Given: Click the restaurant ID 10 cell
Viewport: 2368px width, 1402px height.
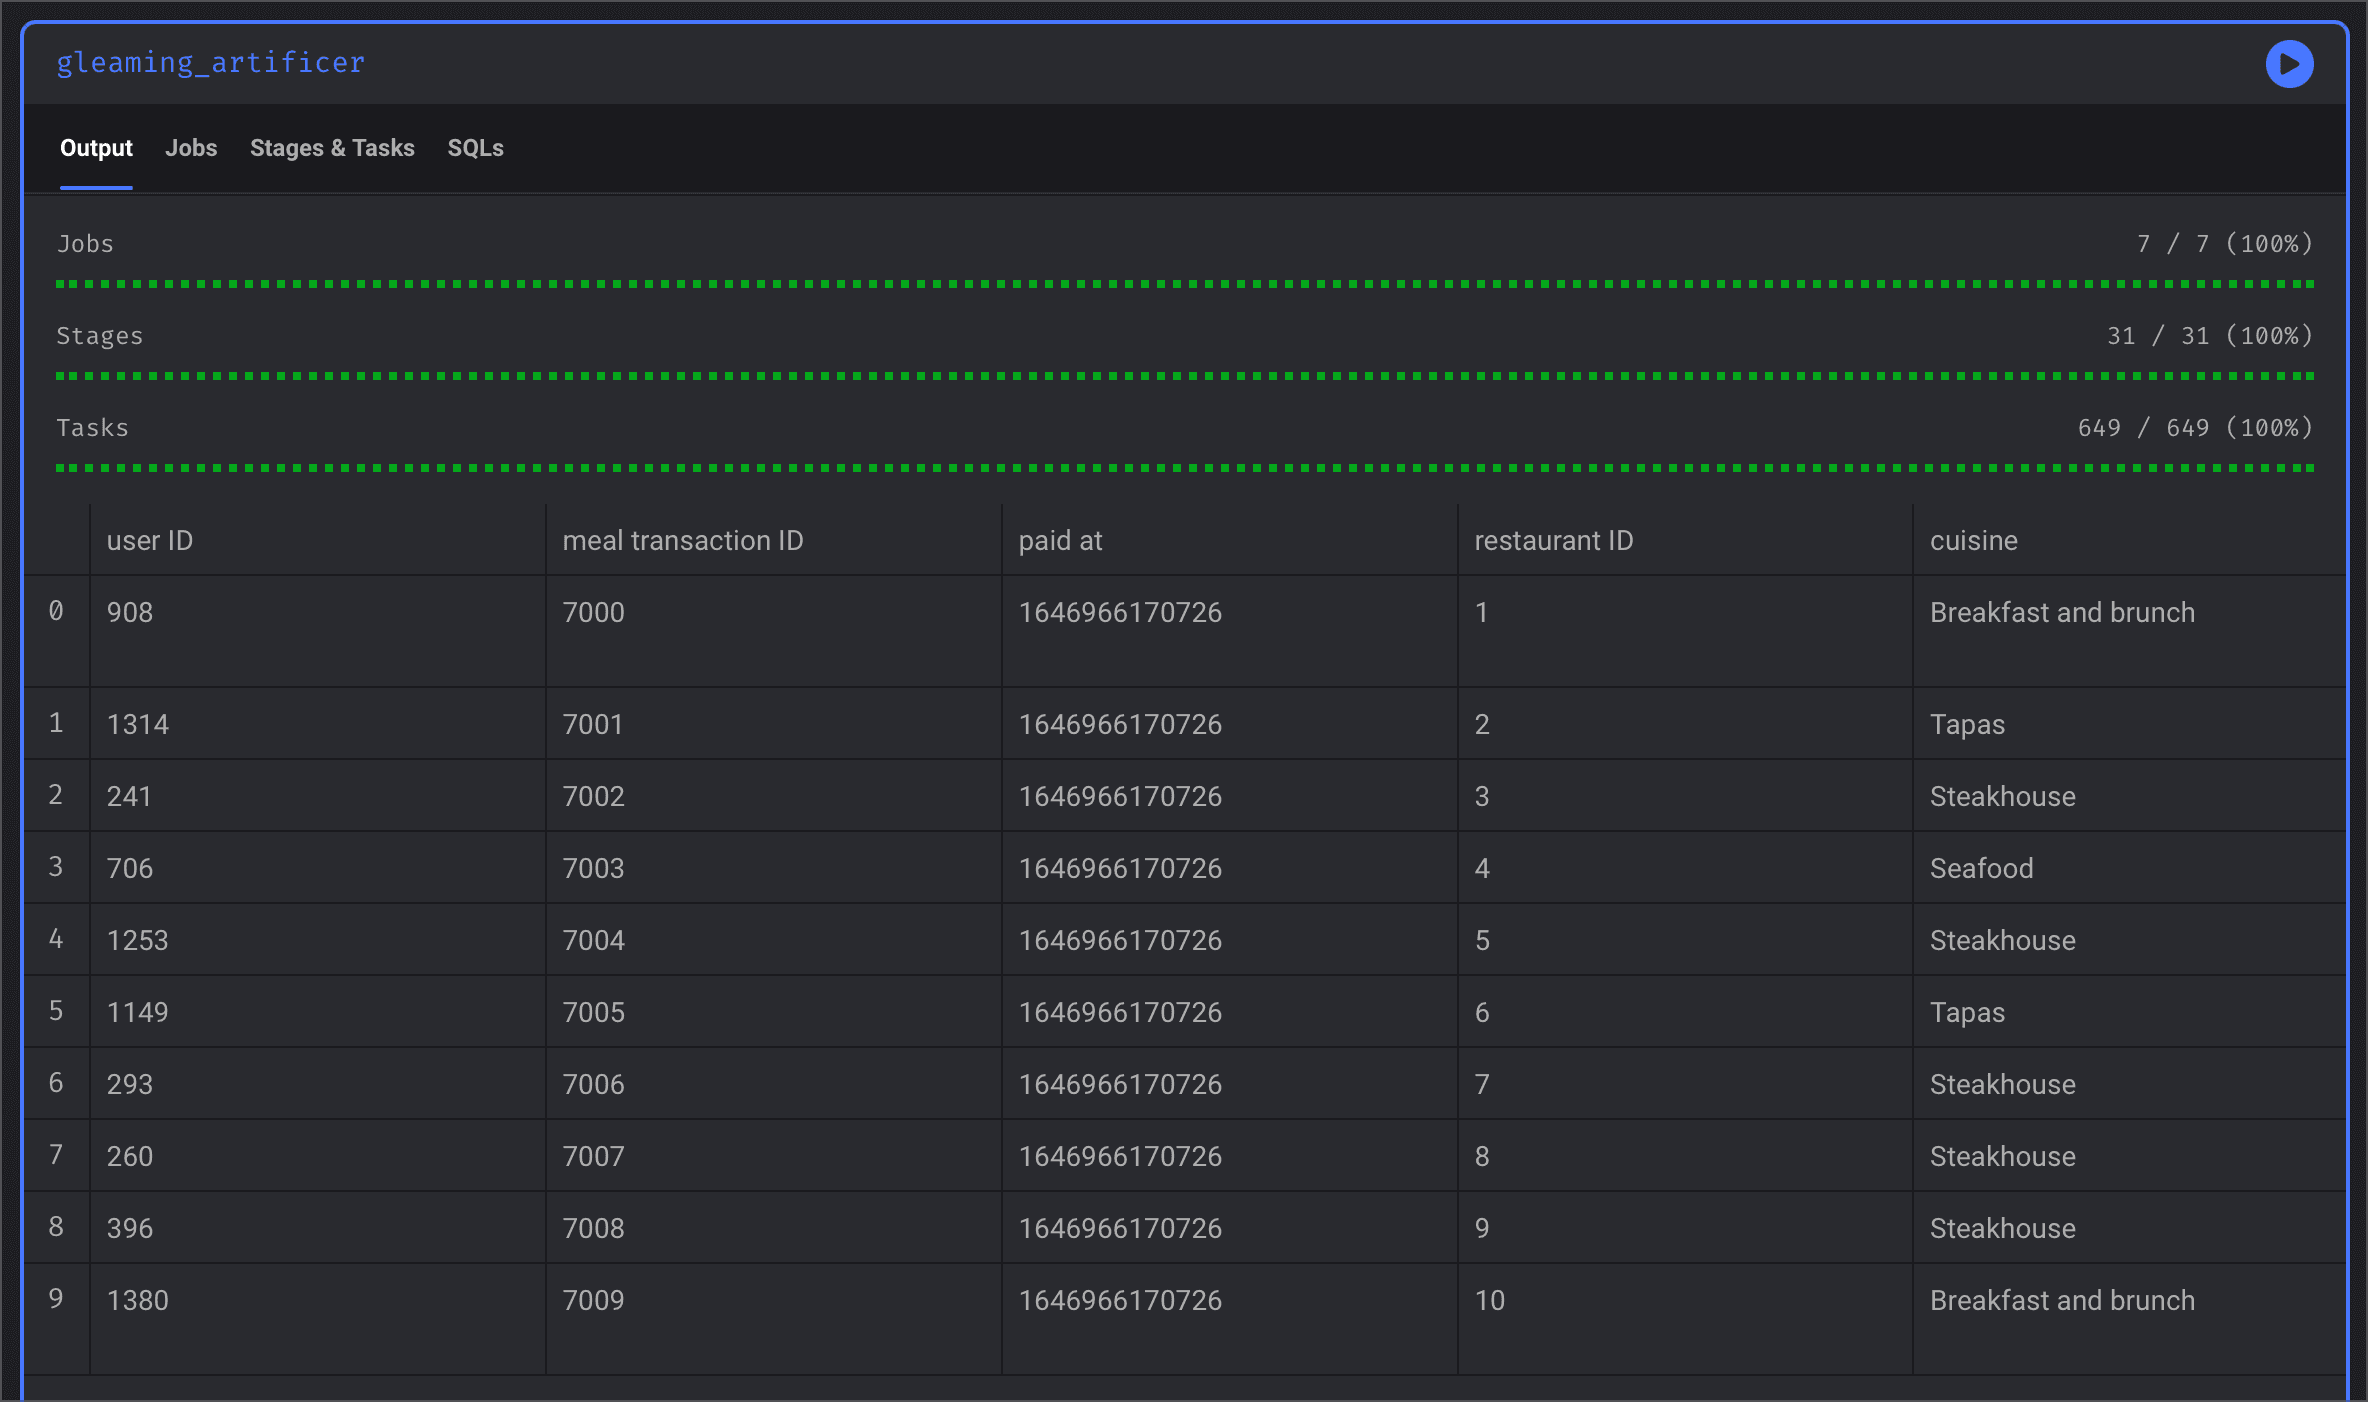Looking at the screenshot, I should [1489, 1300].
